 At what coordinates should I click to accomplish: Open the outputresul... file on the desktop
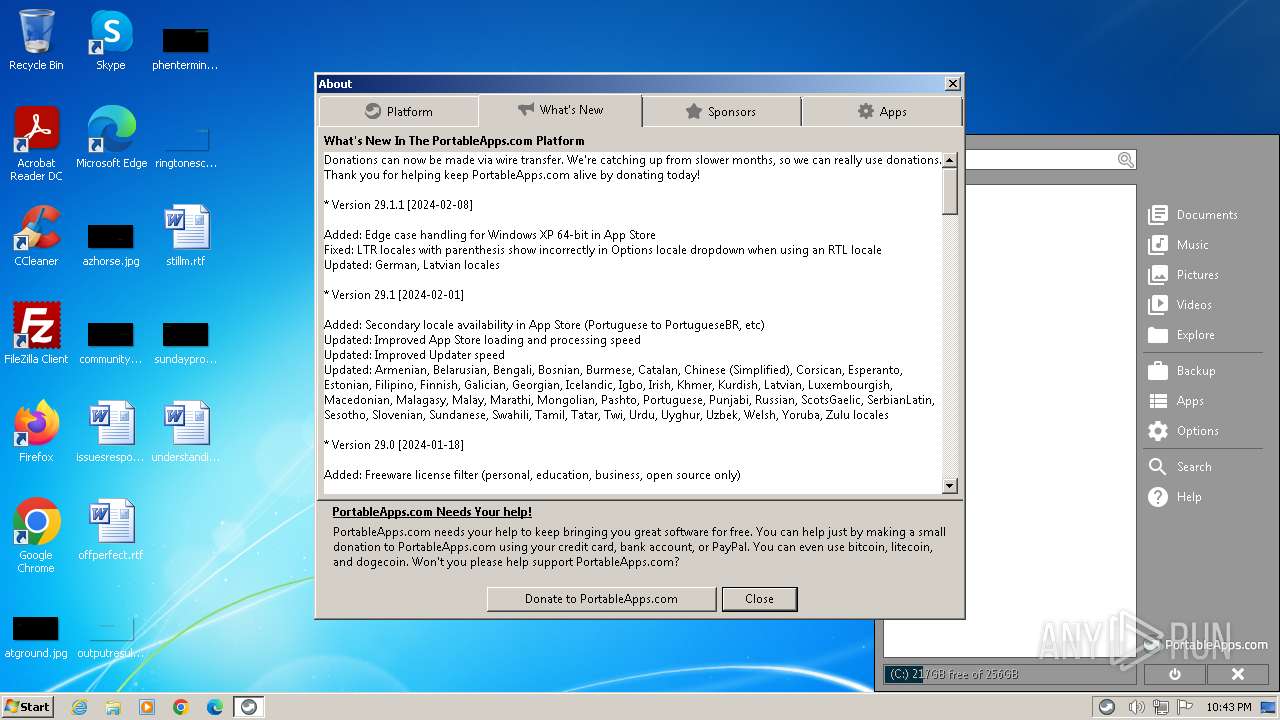coord(111,636)
